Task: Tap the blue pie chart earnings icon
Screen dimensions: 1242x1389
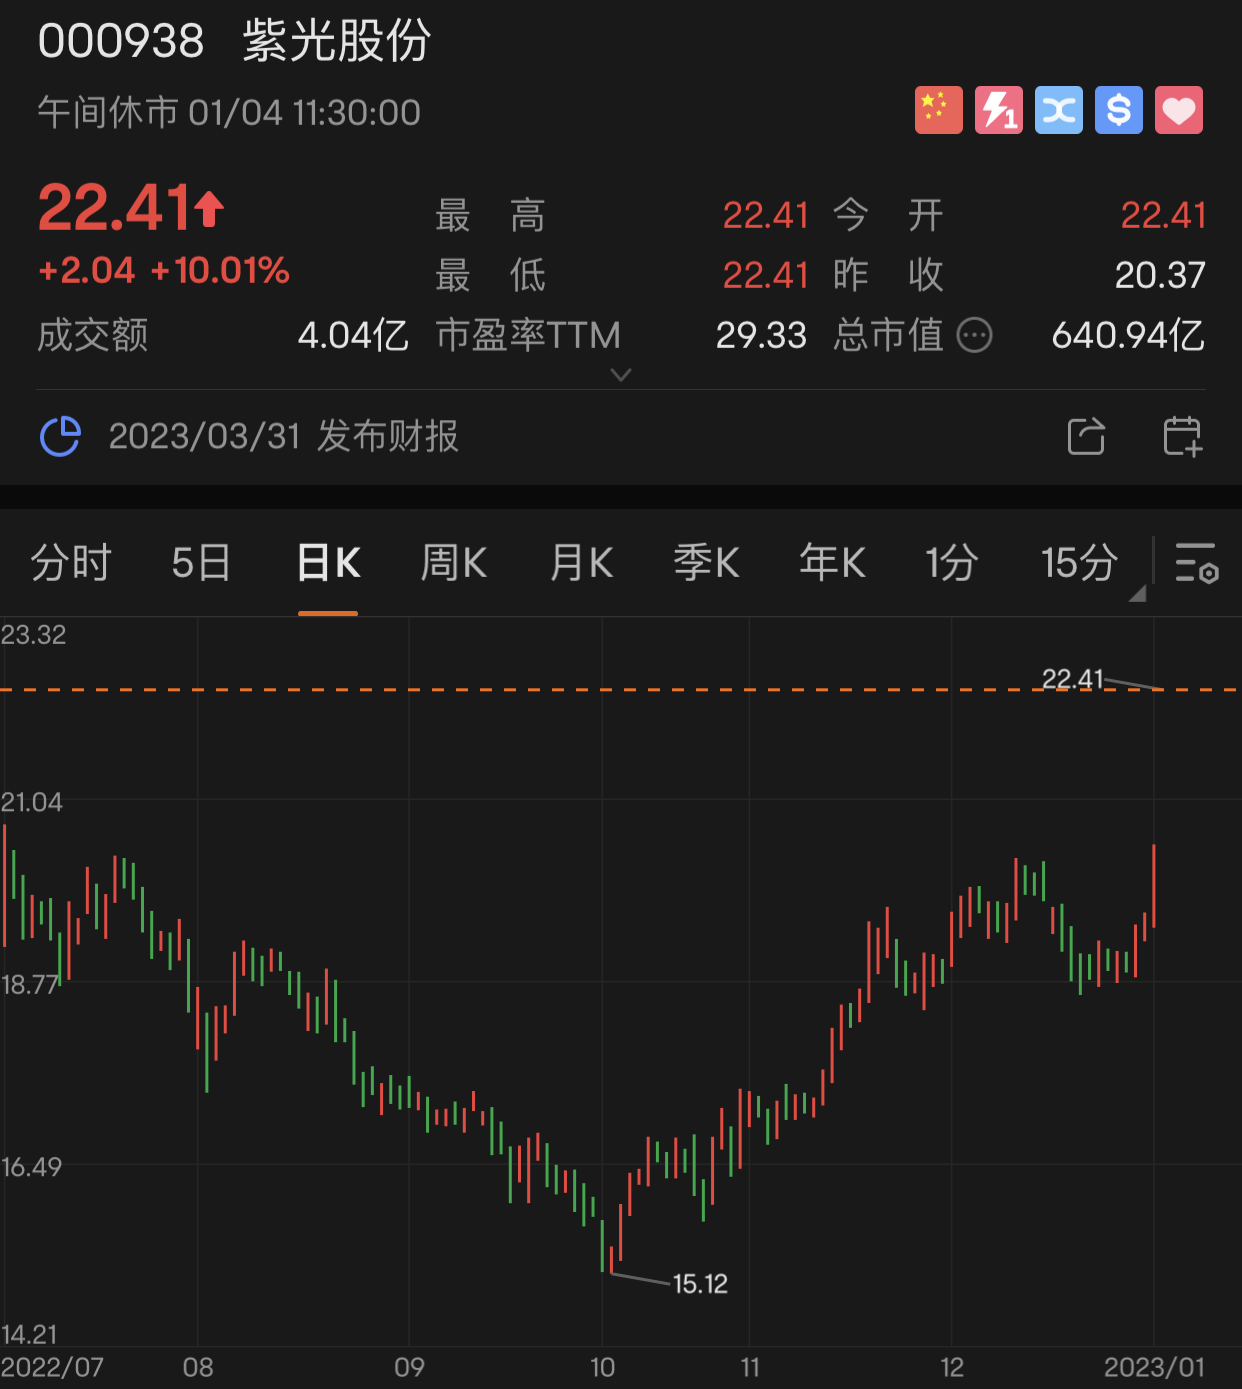Action: point(60,436)
